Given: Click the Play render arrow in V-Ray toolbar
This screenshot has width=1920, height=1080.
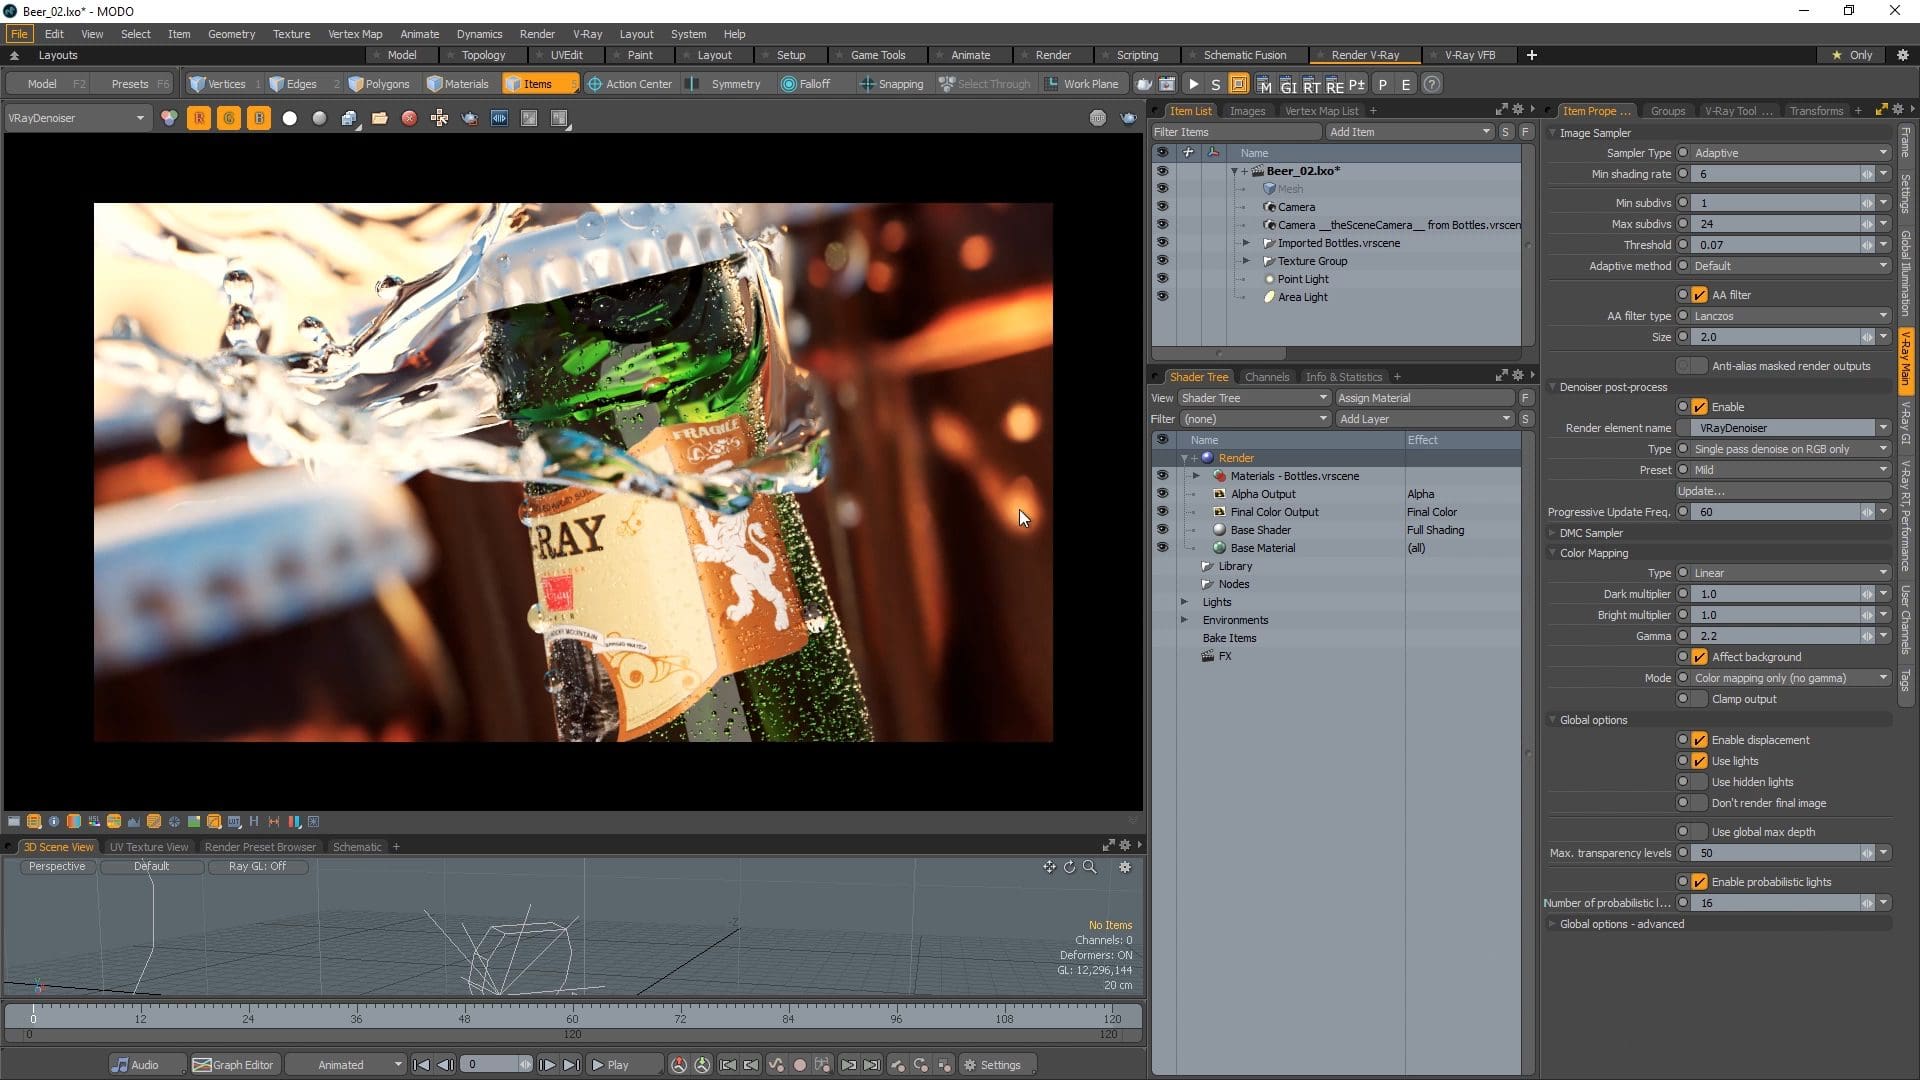Looking at the screenshot, I should coord(1193,84).
